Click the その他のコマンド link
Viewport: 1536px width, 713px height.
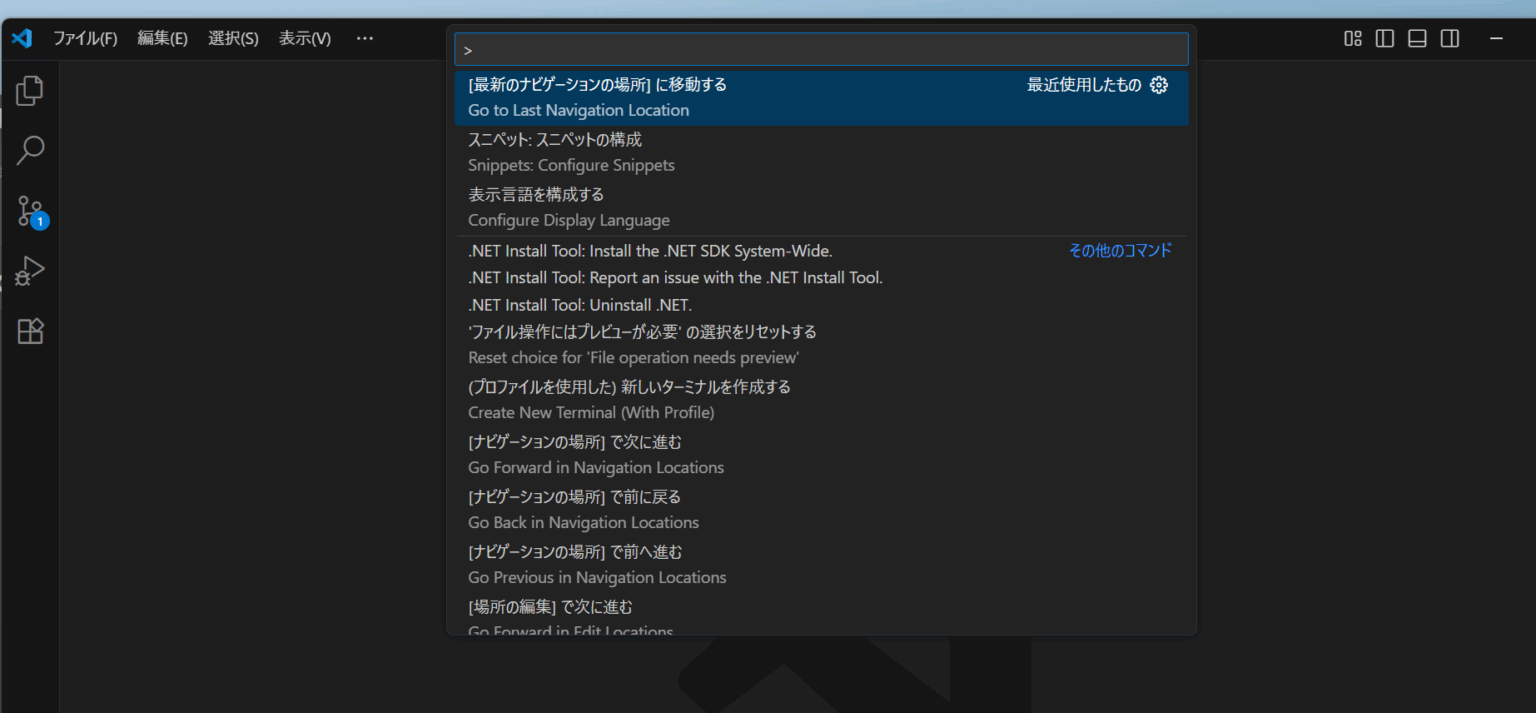click(1120, 250)
